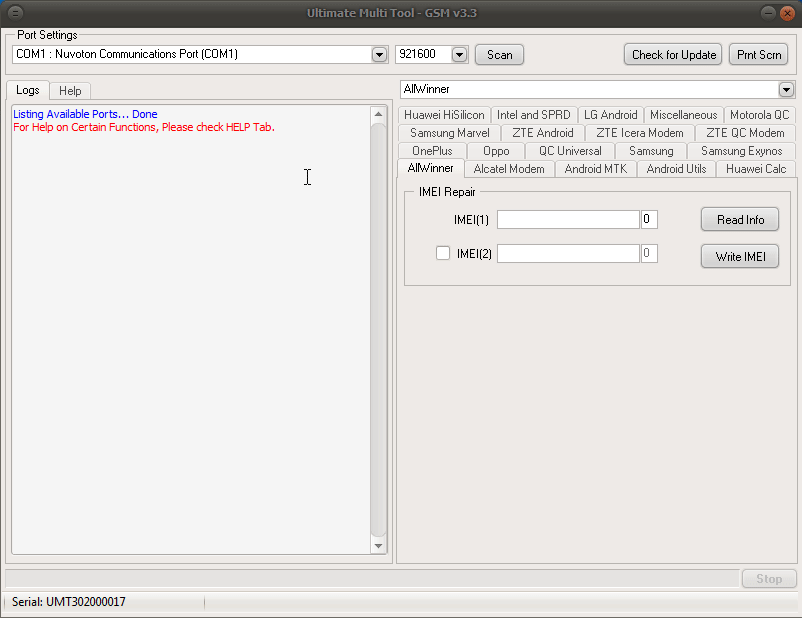Image resolution: width=802 pixels, height=618 pixels.
Task: Enable the IMEI(2) checkbox
Action: pos(443,254)
